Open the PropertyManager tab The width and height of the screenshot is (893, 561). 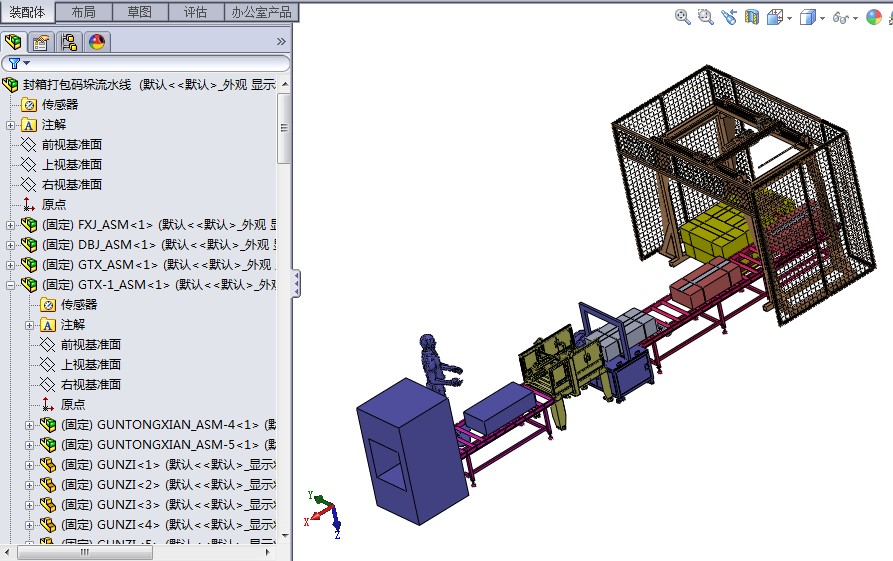(x=41, y=42)
